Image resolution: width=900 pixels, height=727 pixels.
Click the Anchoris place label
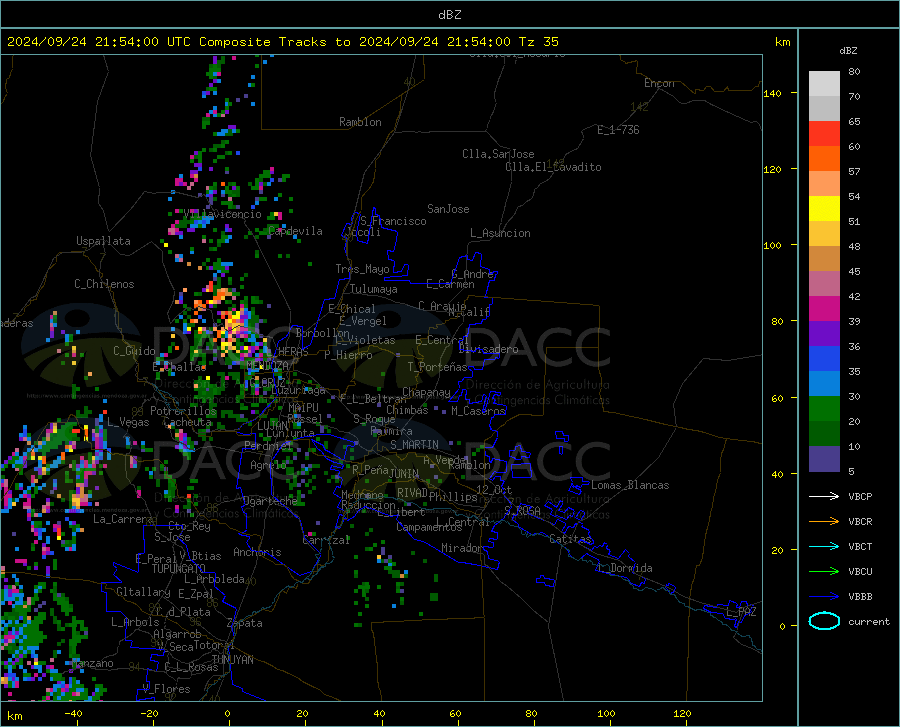[x=257, y=553]
